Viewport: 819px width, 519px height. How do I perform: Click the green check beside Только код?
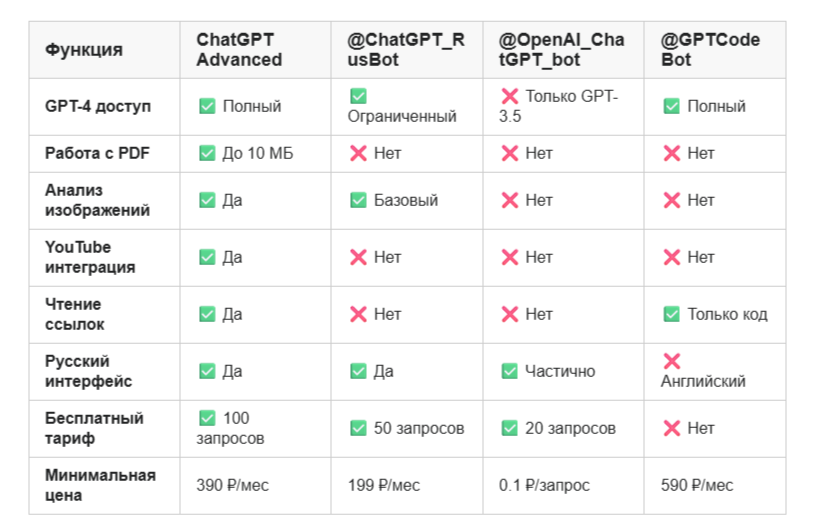click(672, 314)
